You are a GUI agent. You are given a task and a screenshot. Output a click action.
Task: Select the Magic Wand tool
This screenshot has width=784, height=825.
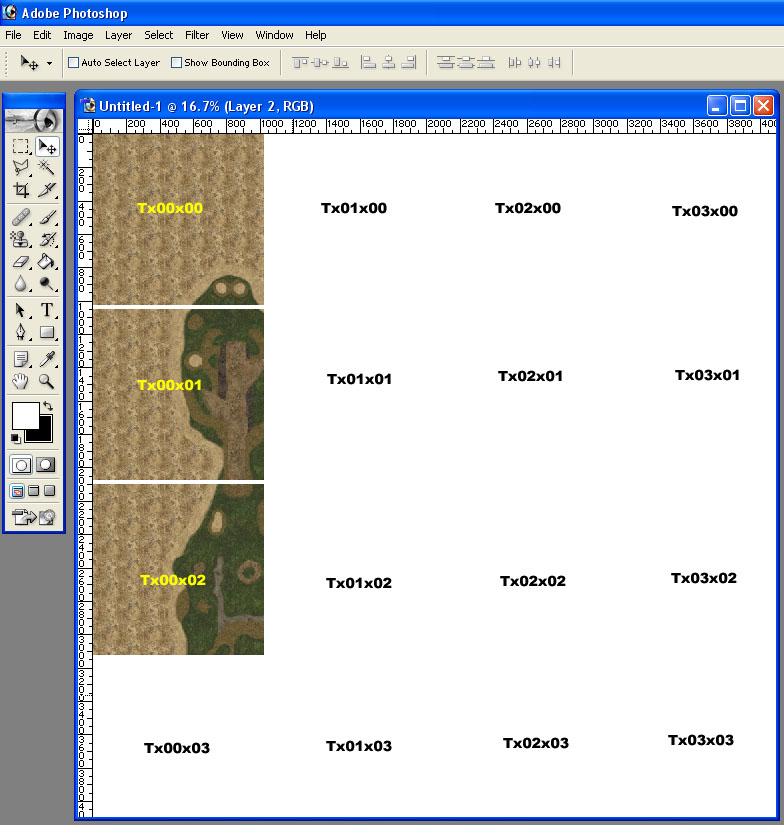point(47,167)
